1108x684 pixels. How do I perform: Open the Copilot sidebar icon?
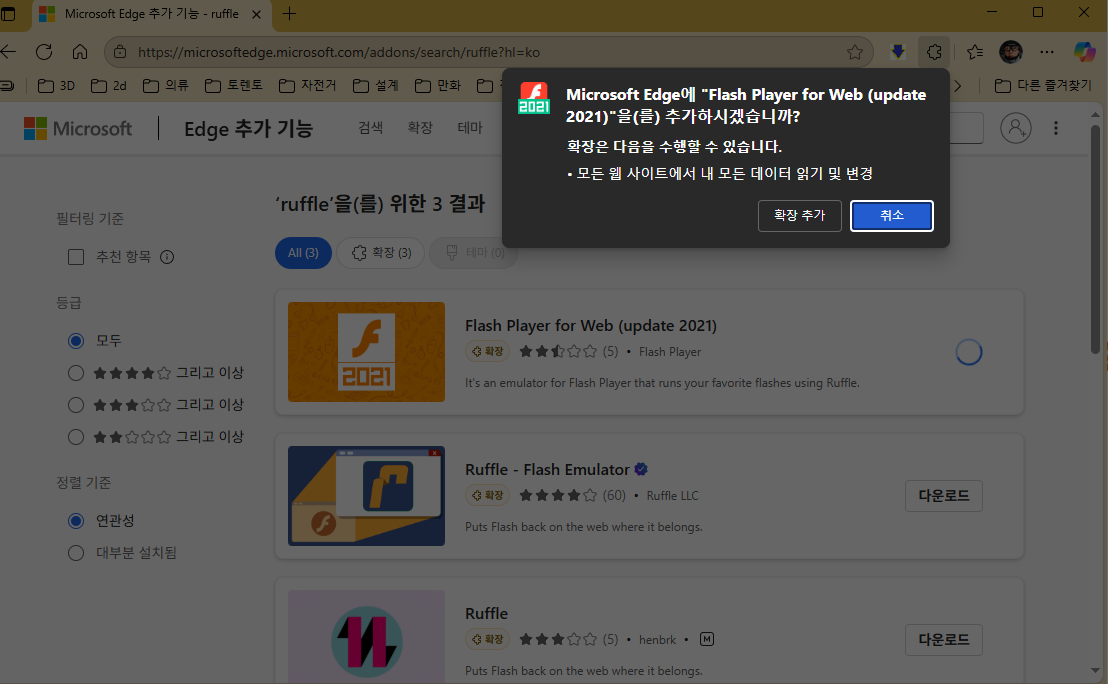coord(1084,51)
